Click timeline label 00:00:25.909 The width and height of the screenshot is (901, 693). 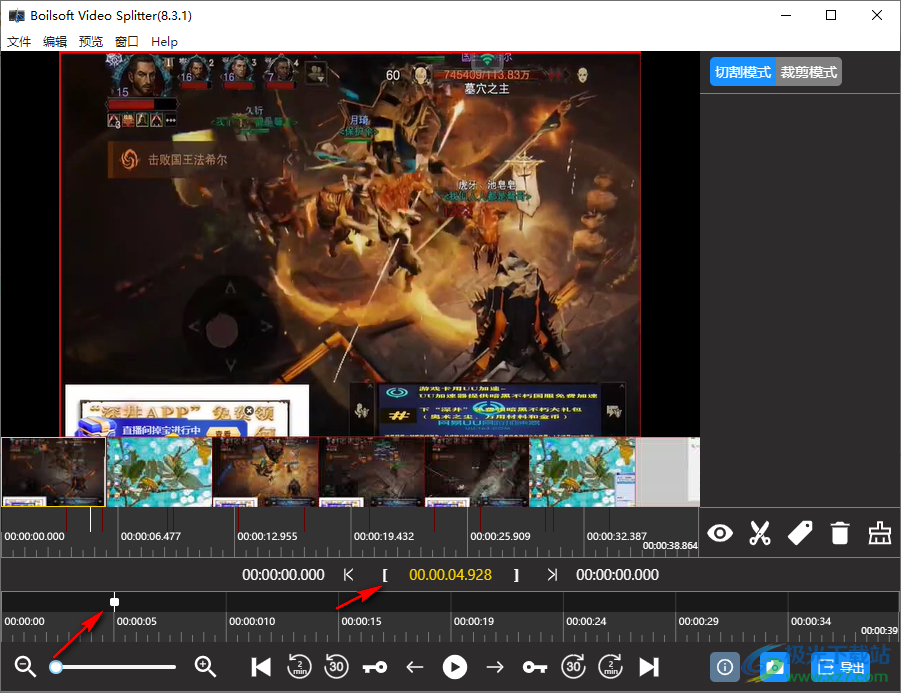[500, 536]
